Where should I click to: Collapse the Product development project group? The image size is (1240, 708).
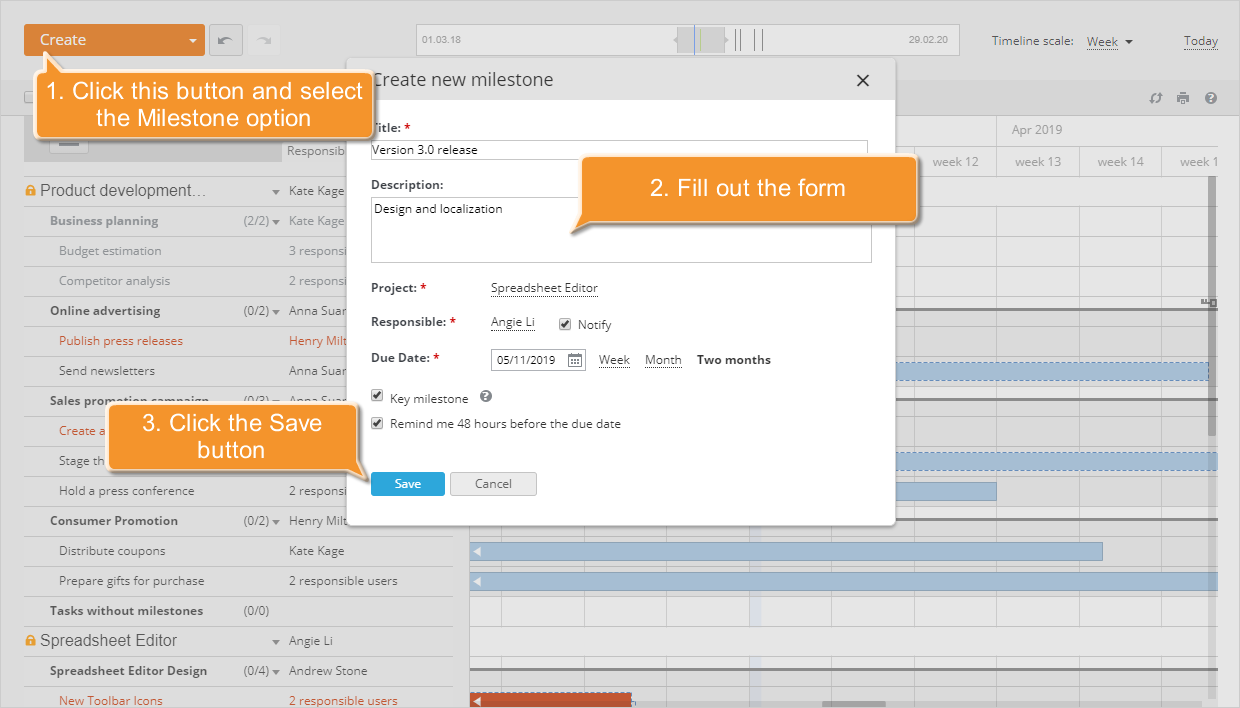pos(275,190)
